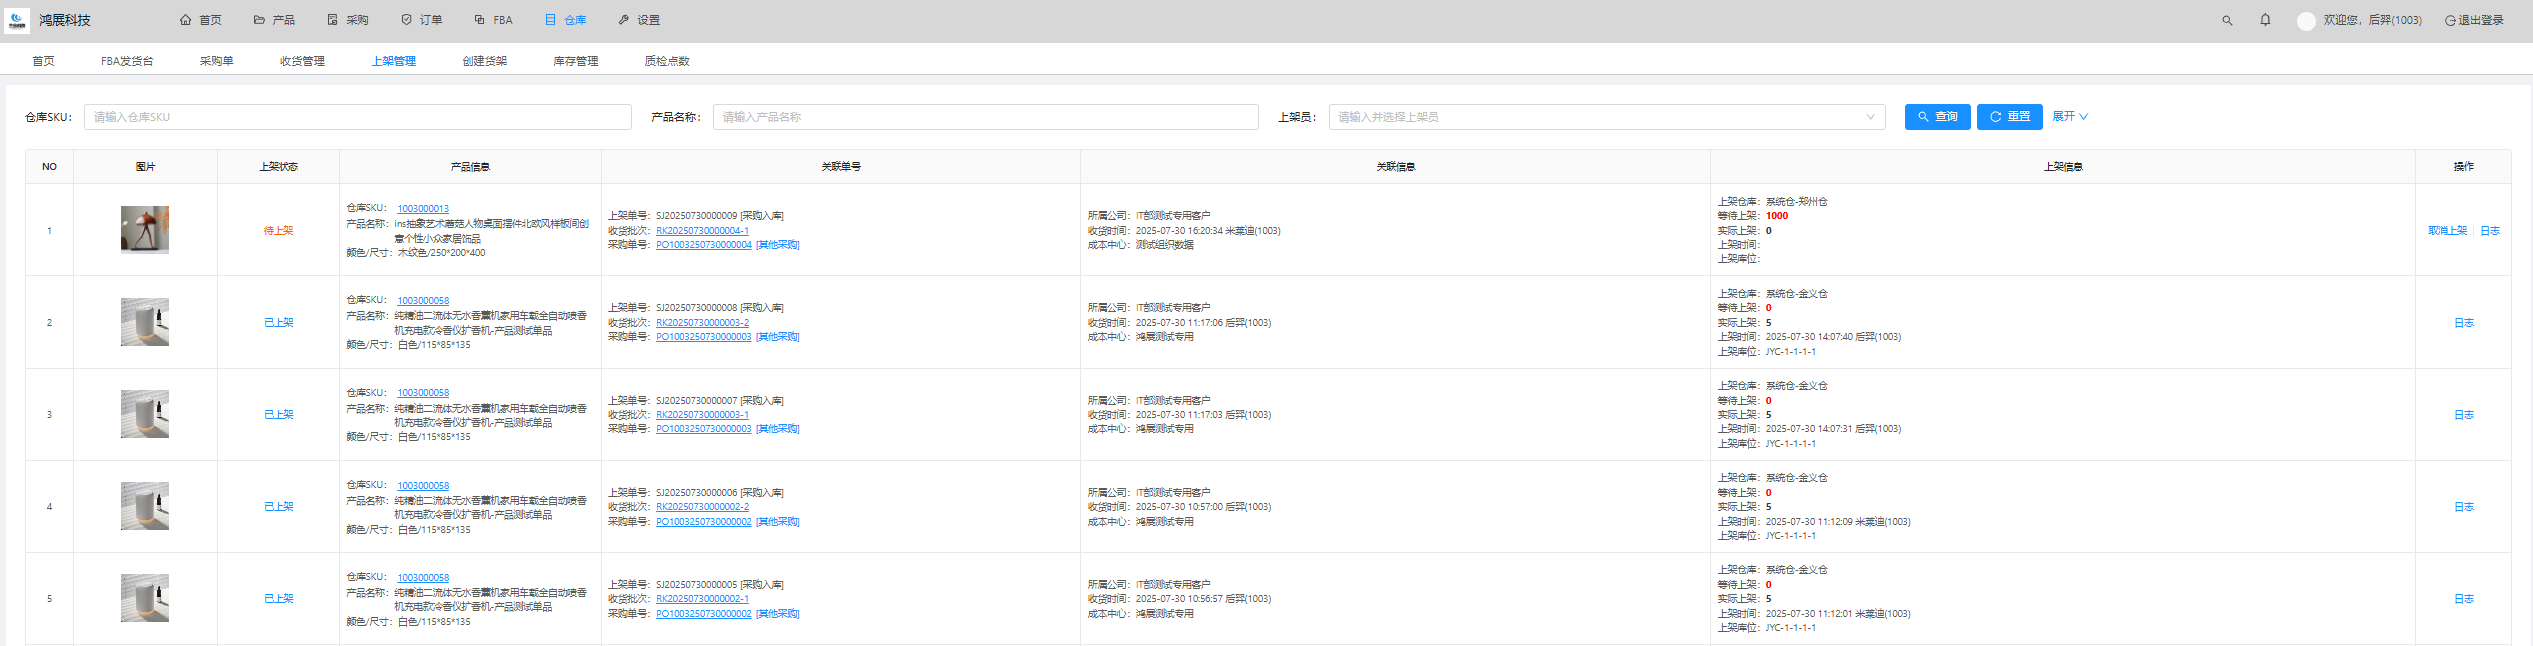This screenshot has width=2533, height=646.
Task: Click 取消上架 link in row 1
Action: pos(2447,231)
